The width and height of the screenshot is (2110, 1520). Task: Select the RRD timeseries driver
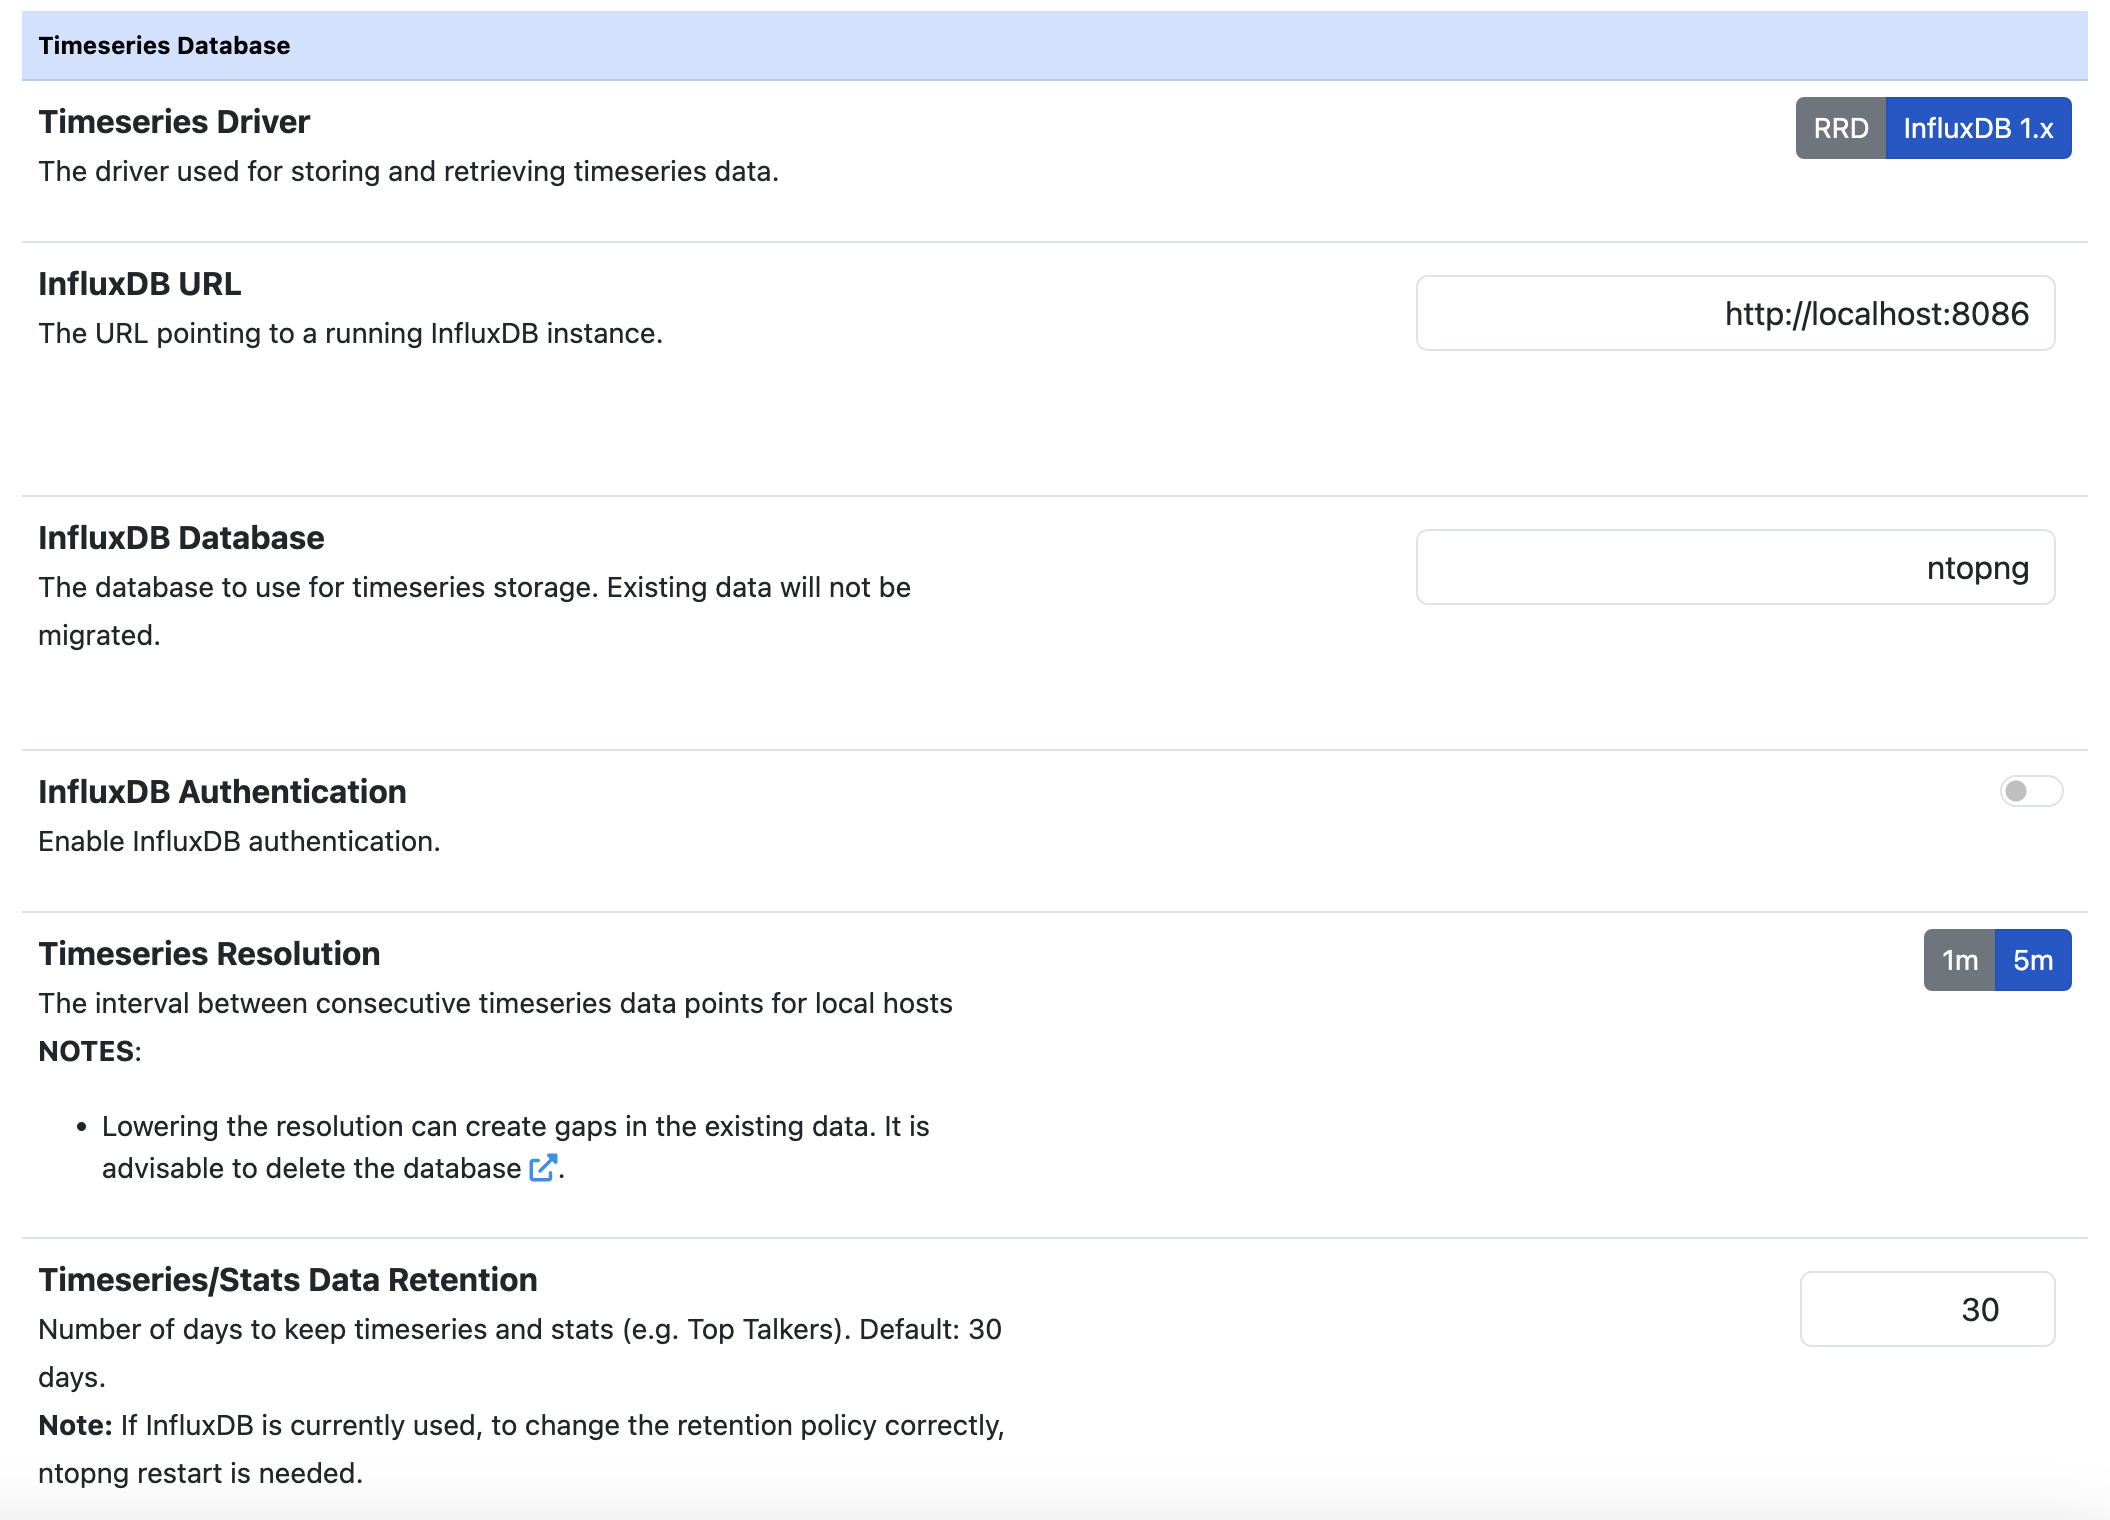click(1840, 128)
